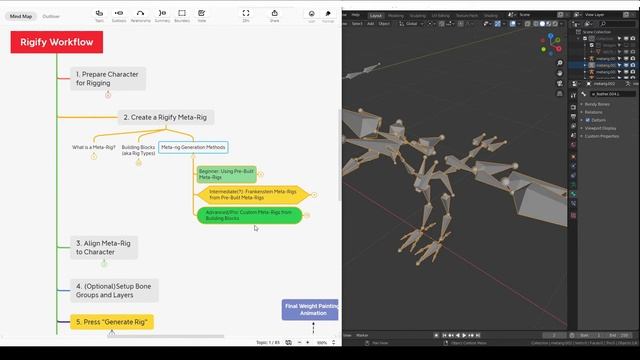Open the Object menu in viewport header
Viewport: 640px width, 360px height.
coord(384,24)
